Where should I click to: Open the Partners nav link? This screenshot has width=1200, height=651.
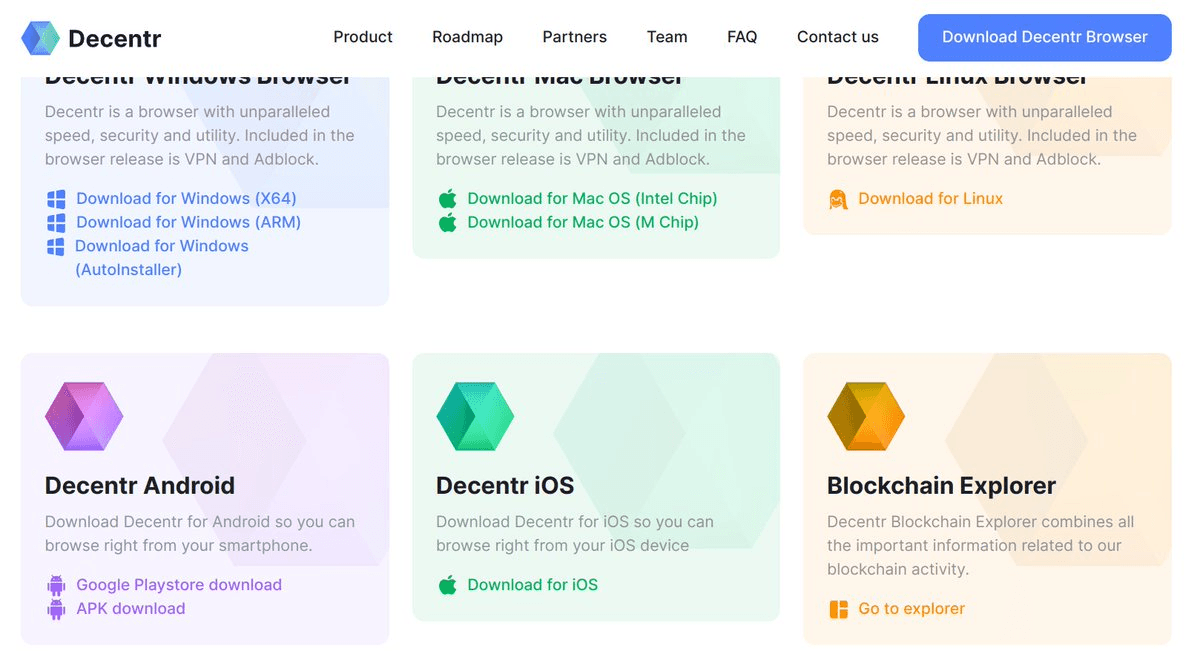574,37
